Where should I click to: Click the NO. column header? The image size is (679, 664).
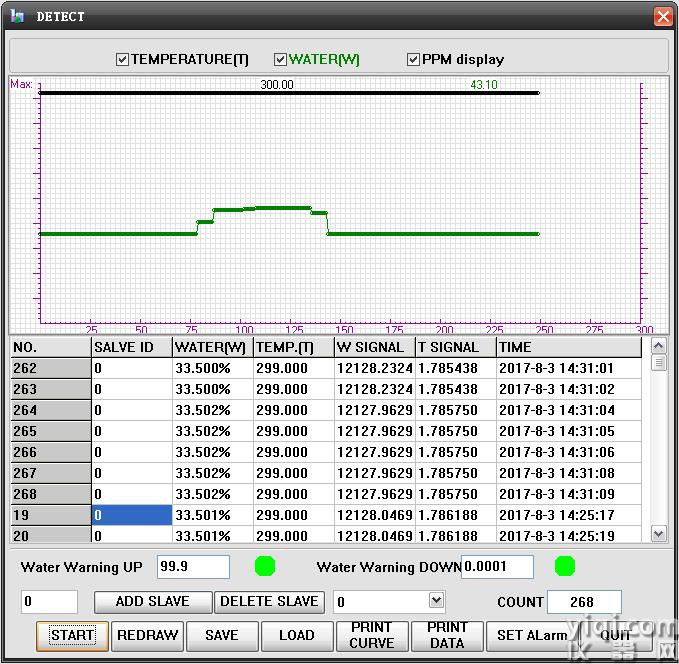tap(51, 347)
